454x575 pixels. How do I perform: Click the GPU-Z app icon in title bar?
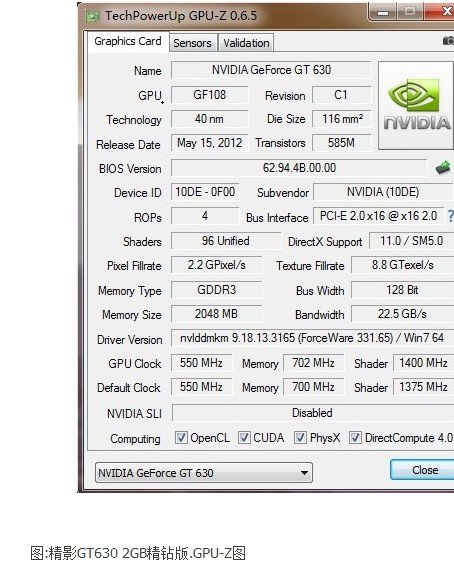point(92,16)
